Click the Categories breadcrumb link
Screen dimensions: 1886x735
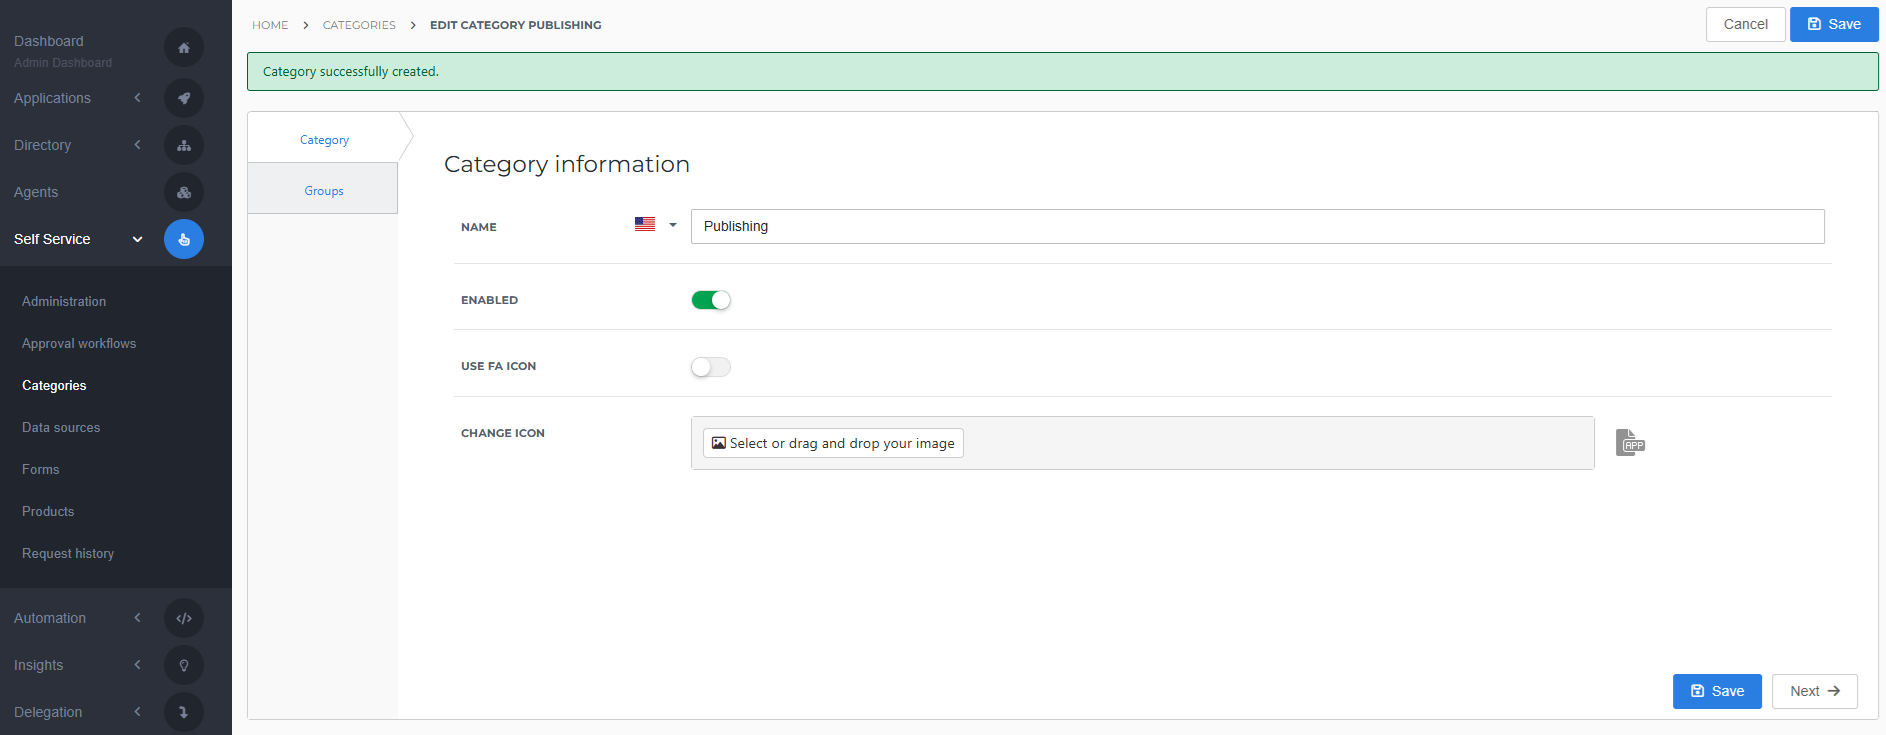[x=359, y=25]
